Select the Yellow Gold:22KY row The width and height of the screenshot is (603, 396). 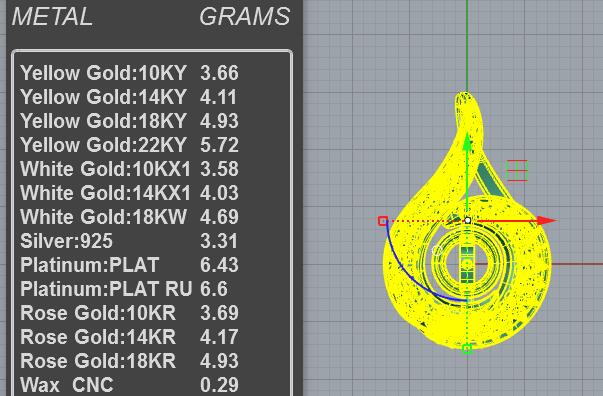coord(129,145)
